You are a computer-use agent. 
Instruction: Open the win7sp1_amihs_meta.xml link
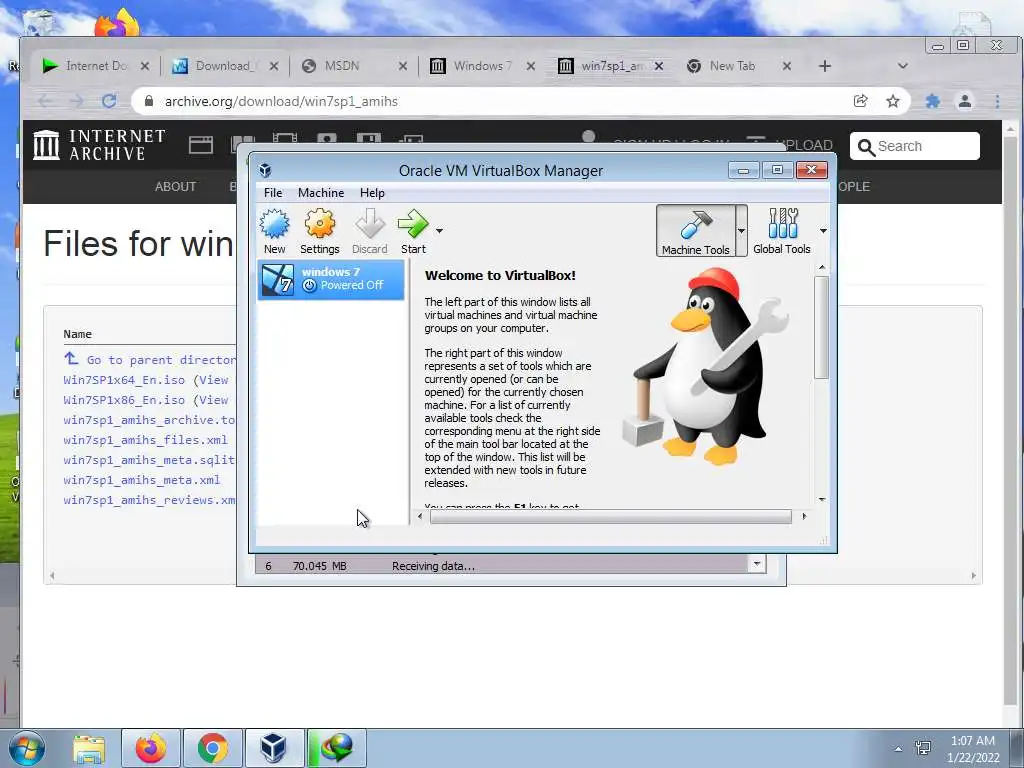pyautogui.click(x=142, y=480)
